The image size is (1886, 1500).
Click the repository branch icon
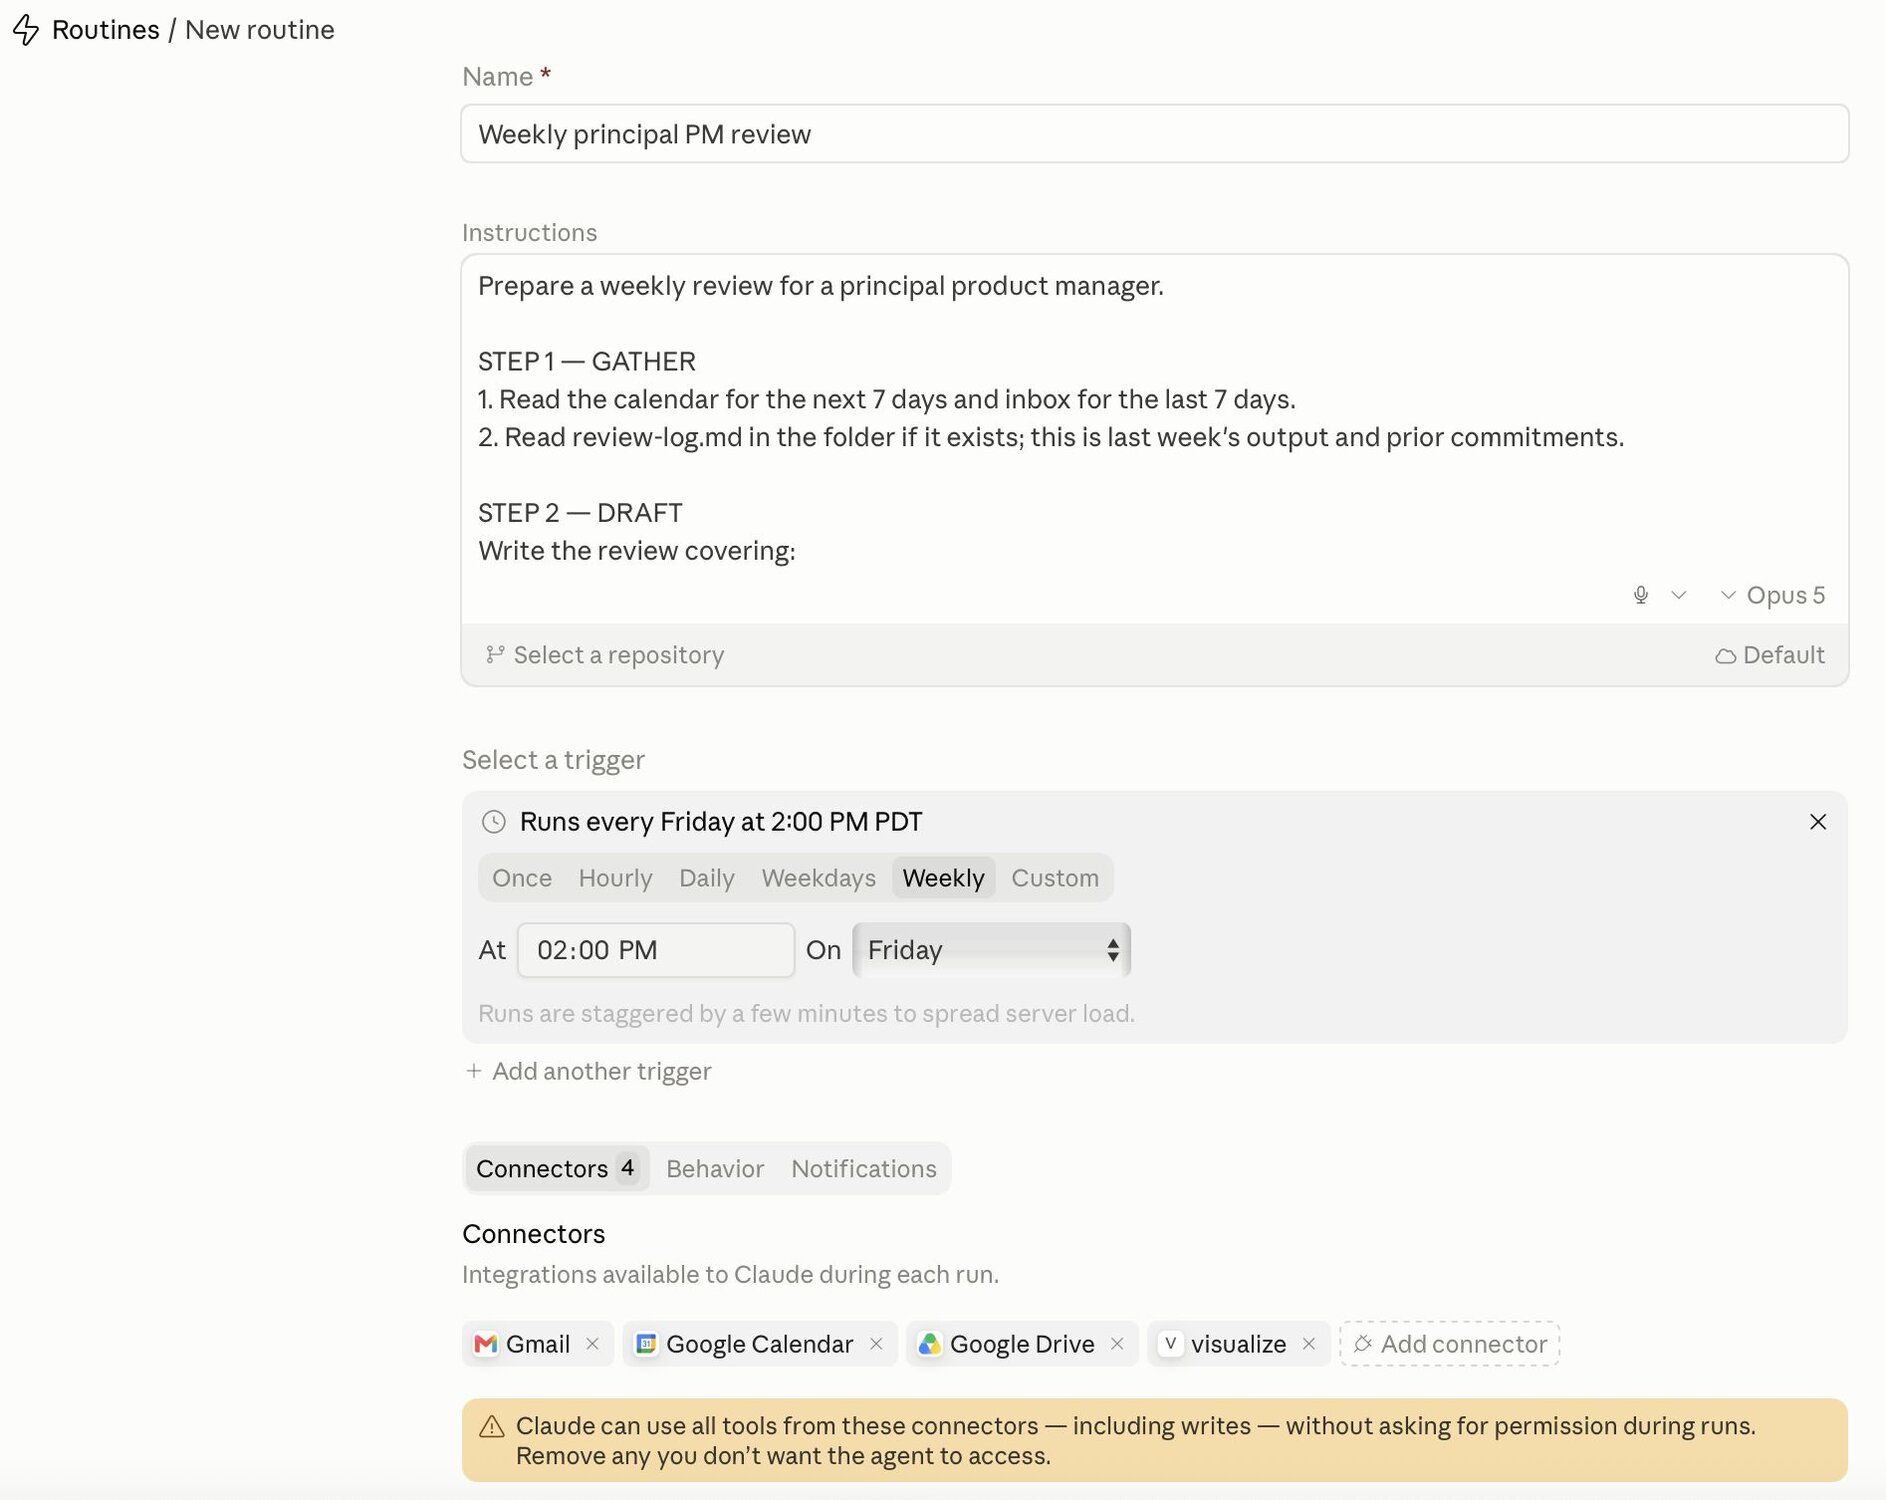(x=495, y=654)
